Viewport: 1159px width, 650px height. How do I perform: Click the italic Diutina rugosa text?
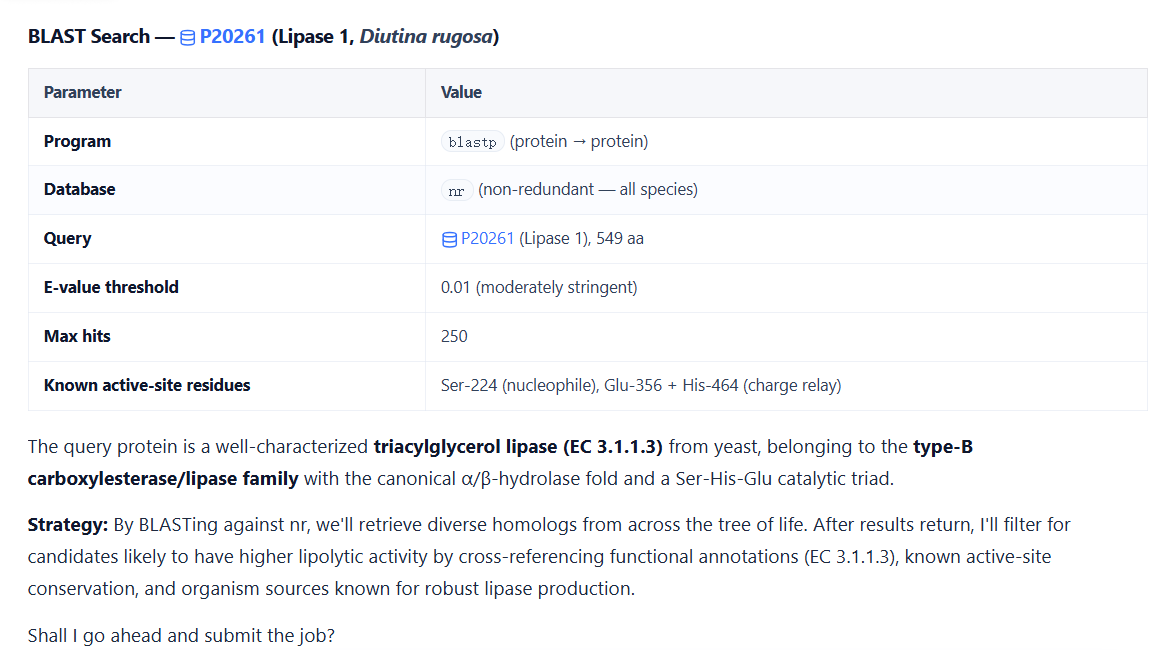426,36
